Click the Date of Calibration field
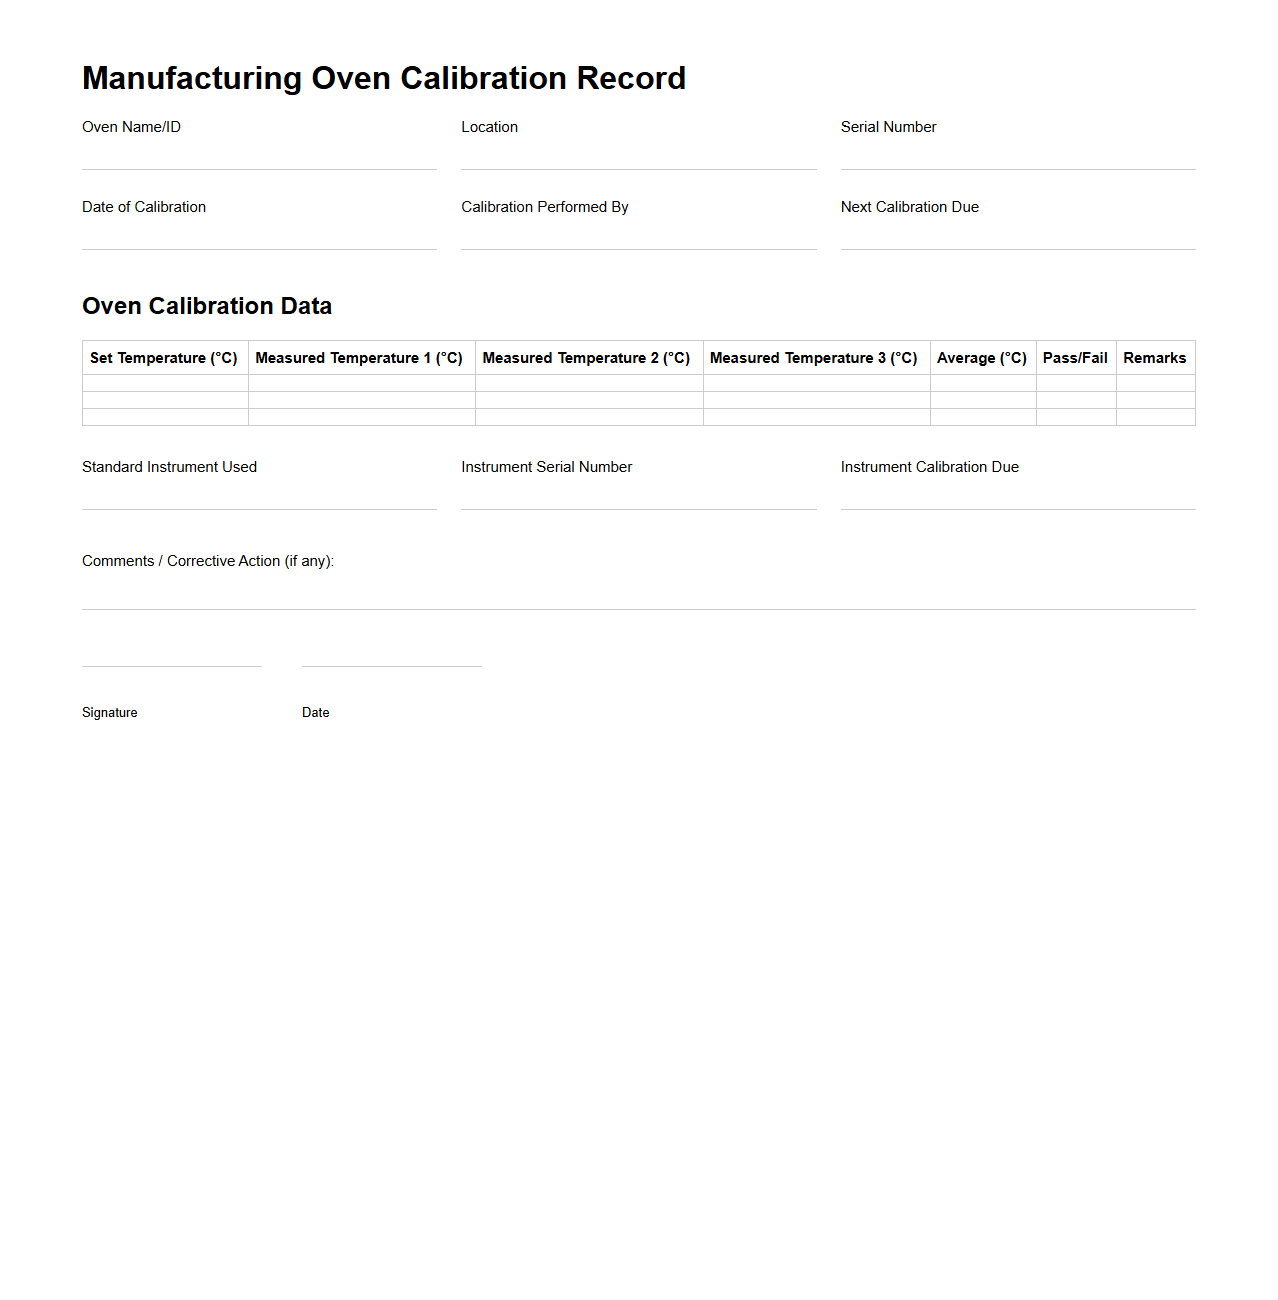The image size is (1278, 1300). [259, 238]
